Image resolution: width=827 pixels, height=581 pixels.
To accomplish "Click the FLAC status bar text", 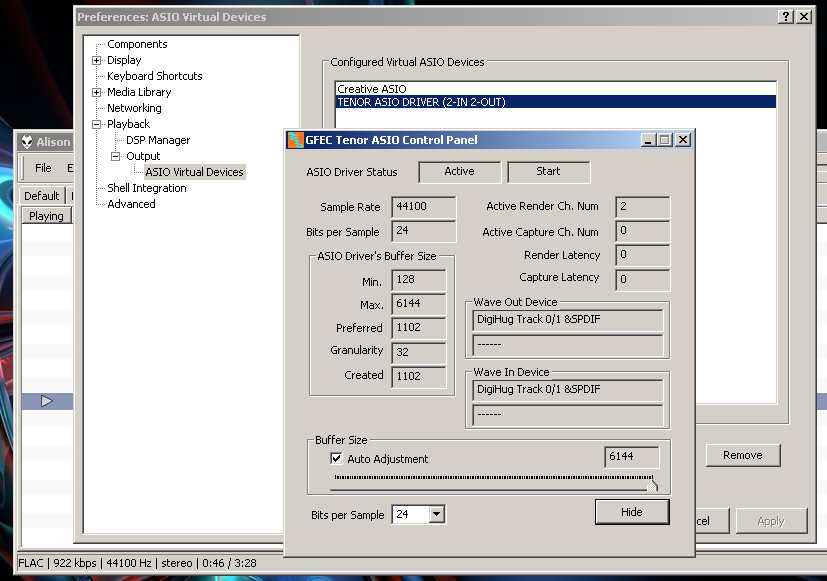I will tap(31, 563).
